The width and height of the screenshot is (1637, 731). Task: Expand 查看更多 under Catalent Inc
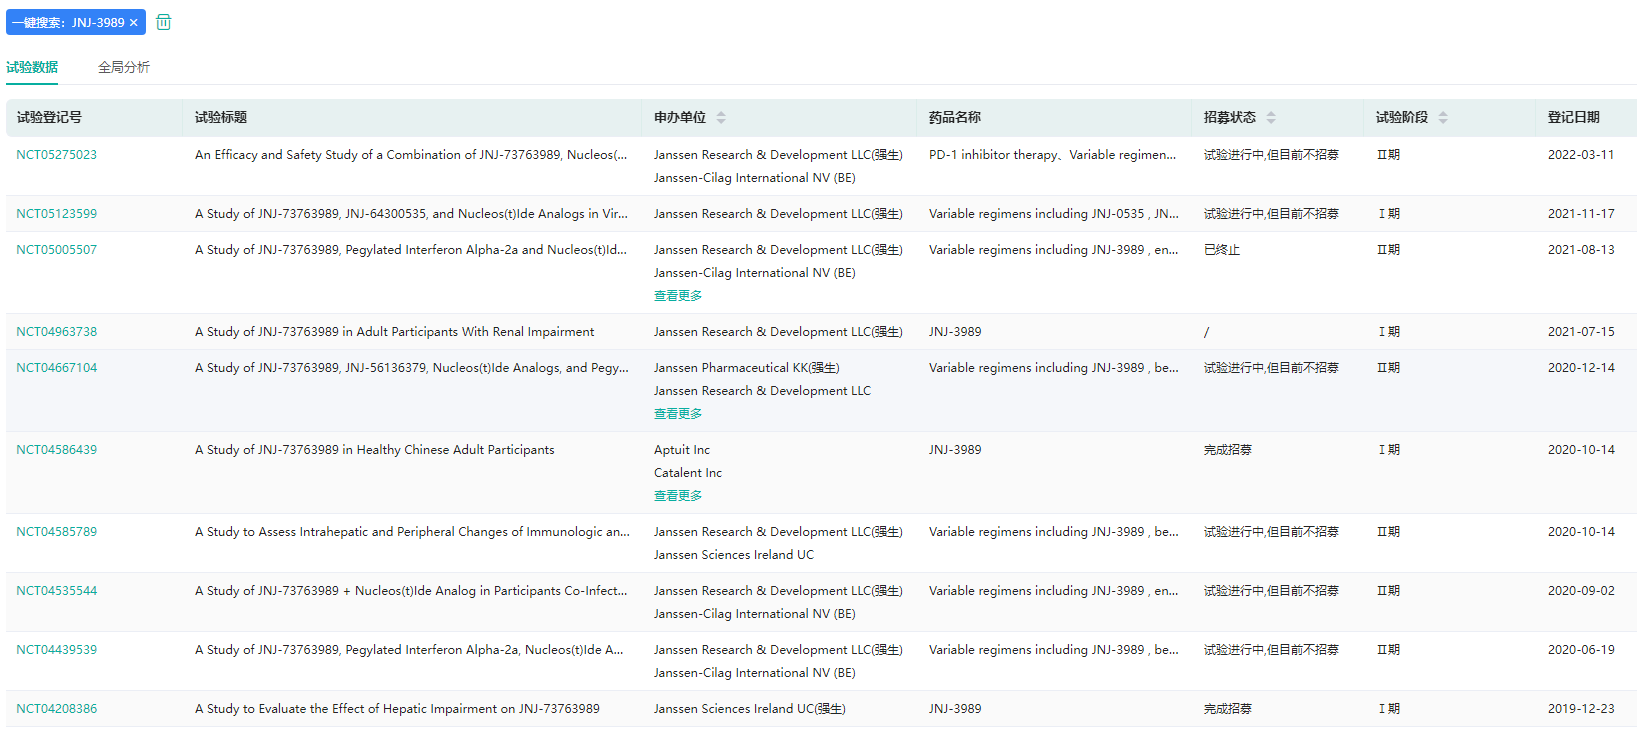click(678, 496)
